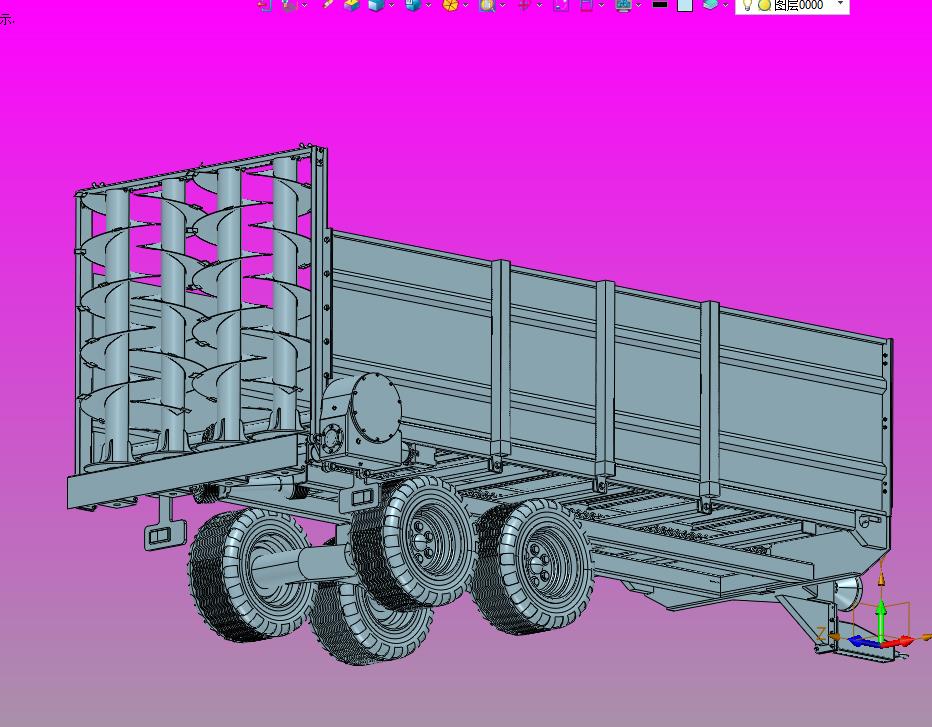The width and height of the screenshot is (932, 727).
Task: Open the 图层0000 layer dropdown list
Action: pos(840,4)
